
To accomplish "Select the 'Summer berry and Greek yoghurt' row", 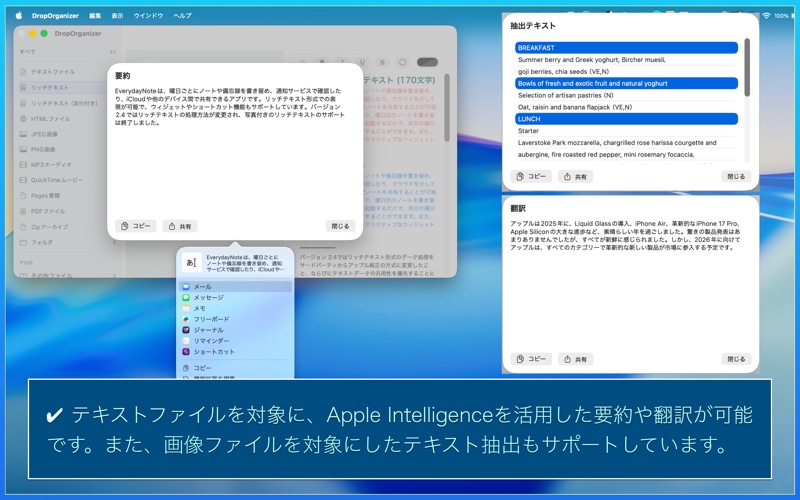I will [626, 60].
